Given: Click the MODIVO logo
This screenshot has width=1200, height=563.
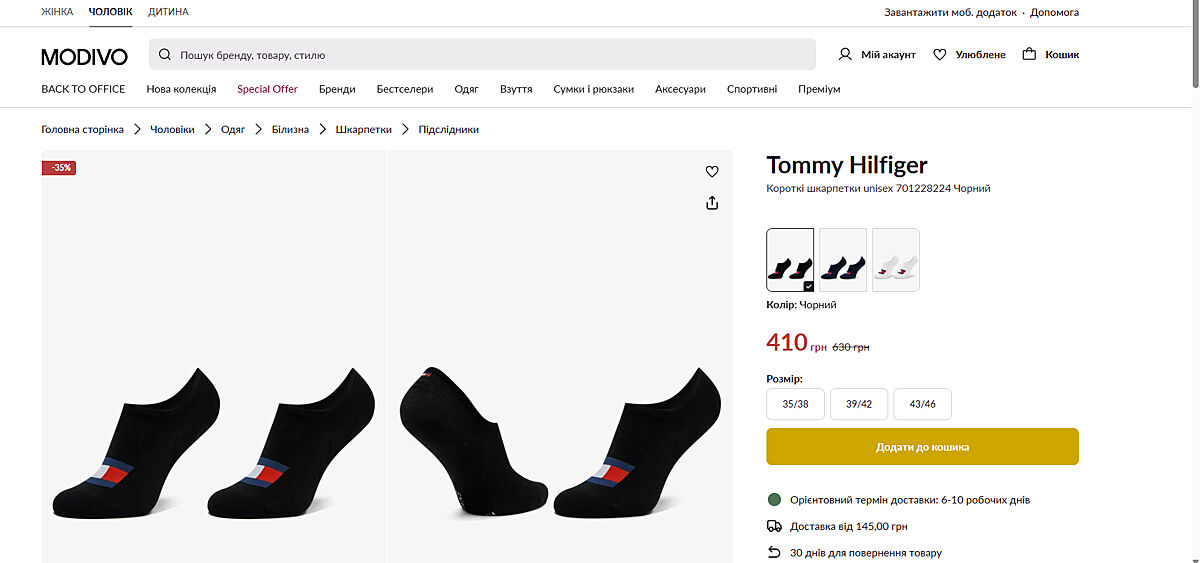Looking at the screenshot, I should (x=84, y=56).
